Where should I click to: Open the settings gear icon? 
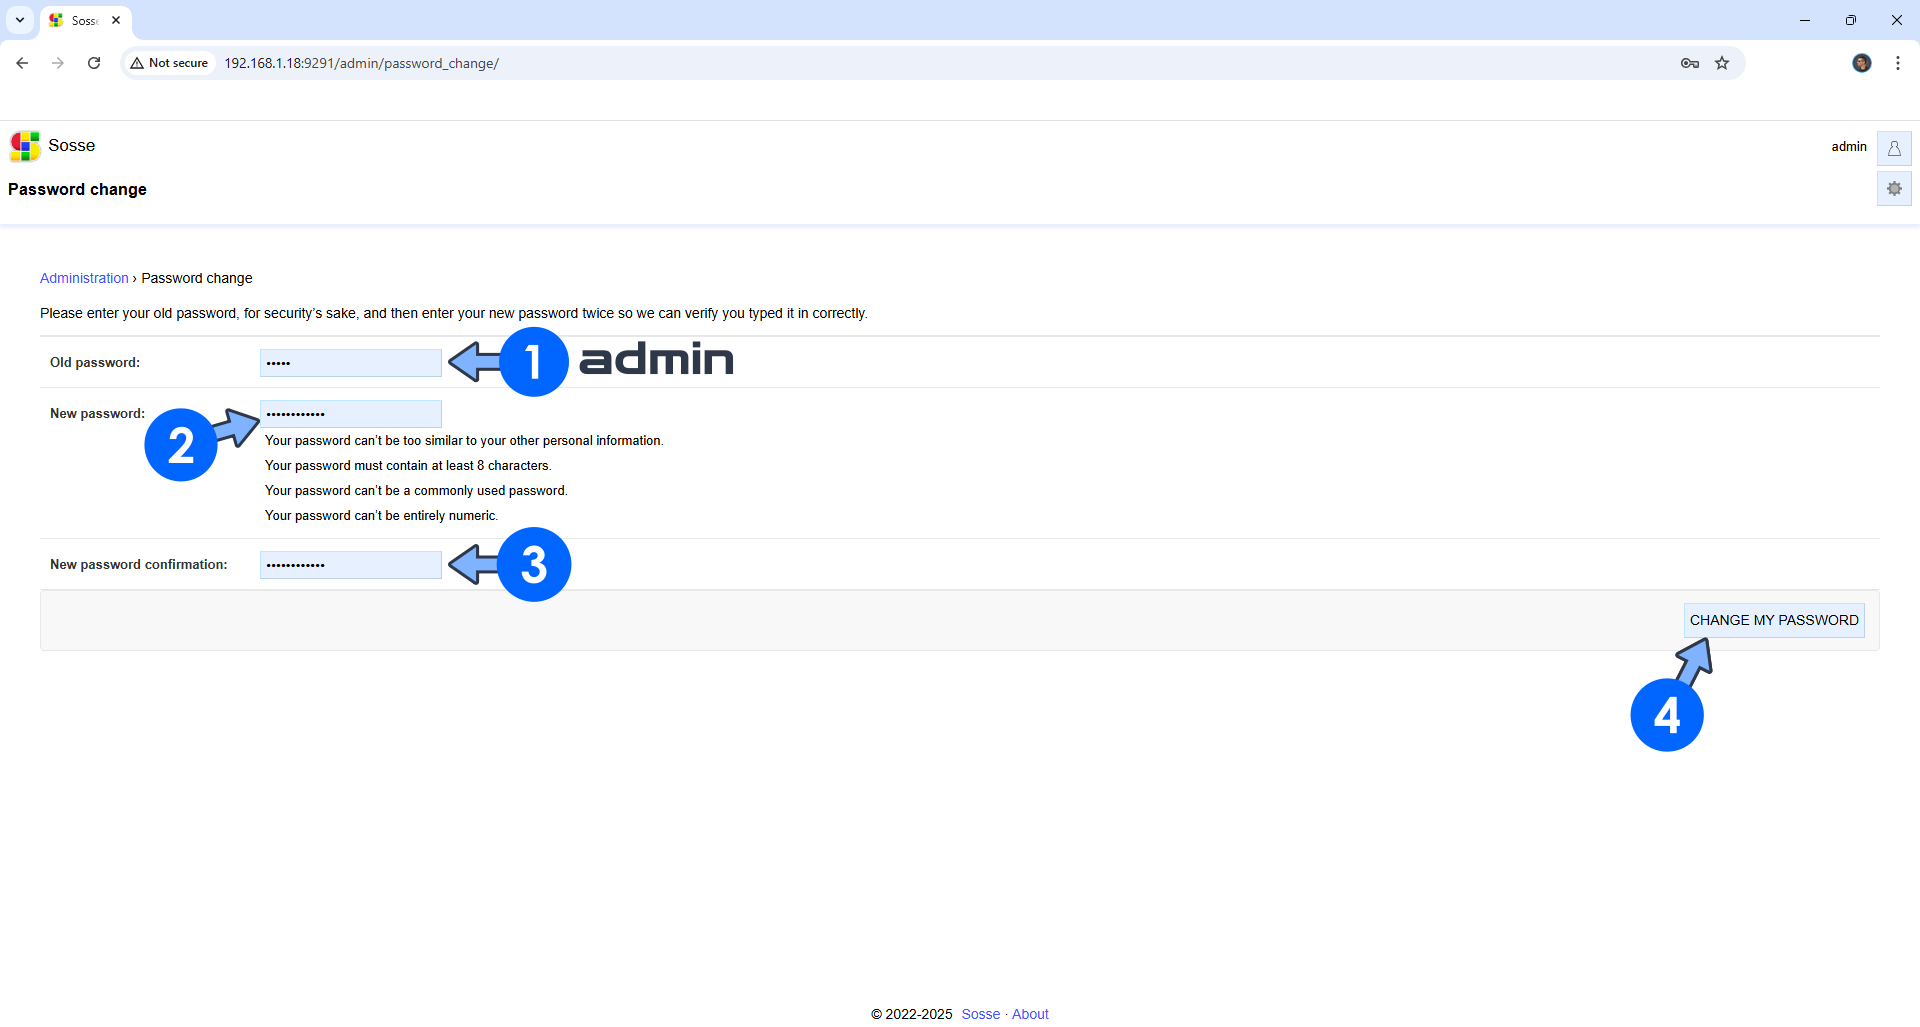[x=1893, y=189]
